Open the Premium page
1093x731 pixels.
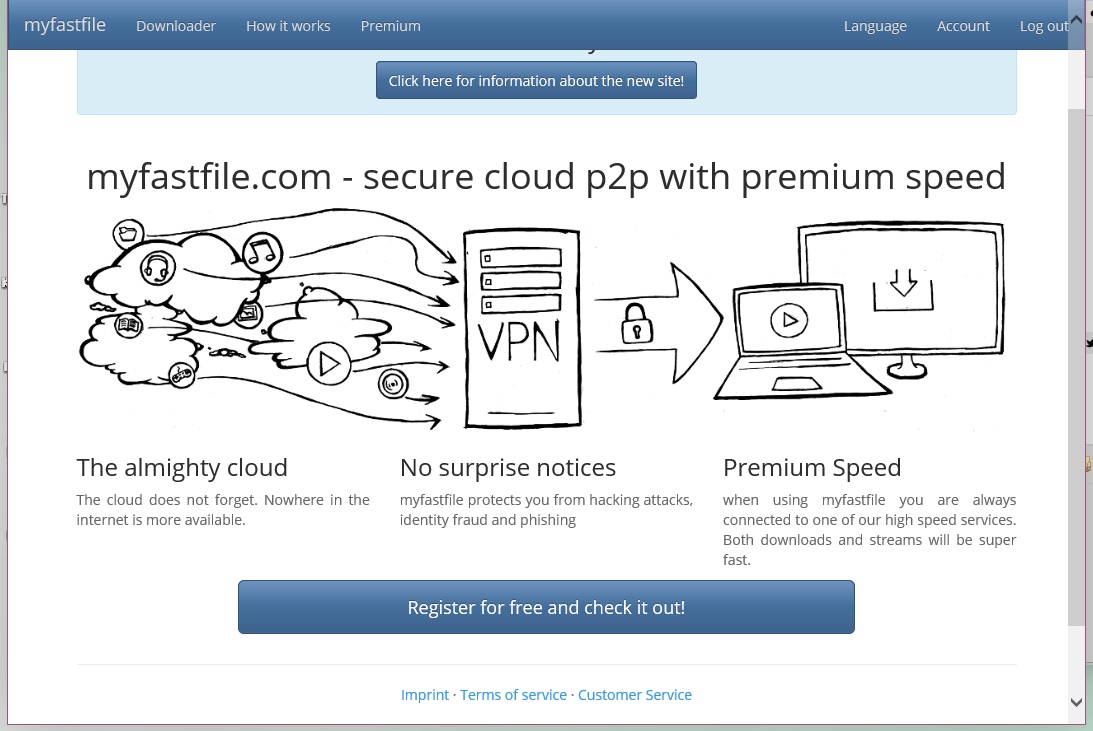pyautogui.click(x=390, y=26)
